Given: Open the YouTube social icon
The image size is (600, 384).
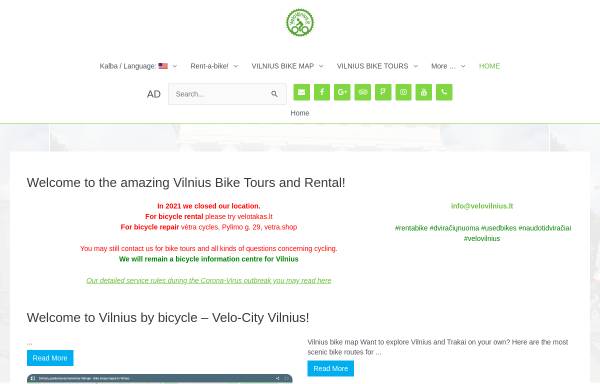Looking at the screenshot, I should point(424,92).
